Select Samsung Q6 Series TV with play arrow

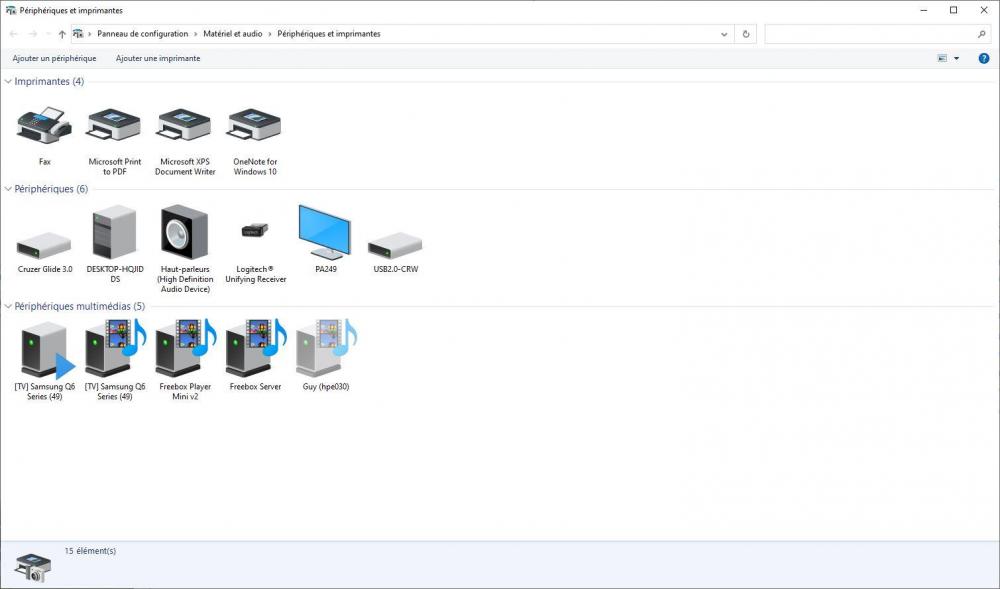pyautogui.click(x=46, y=349)
